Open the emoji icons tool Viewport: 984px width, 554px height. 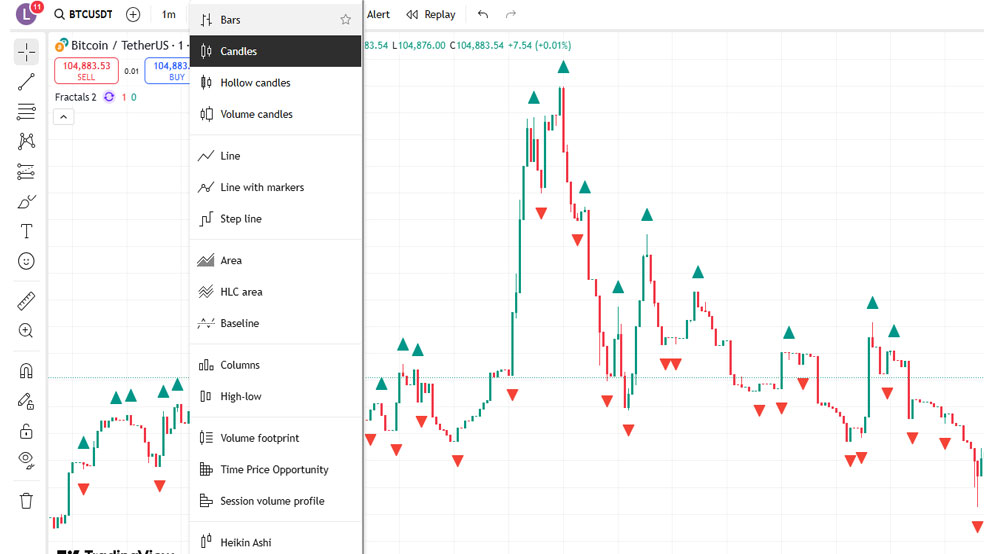click(26, 261)
